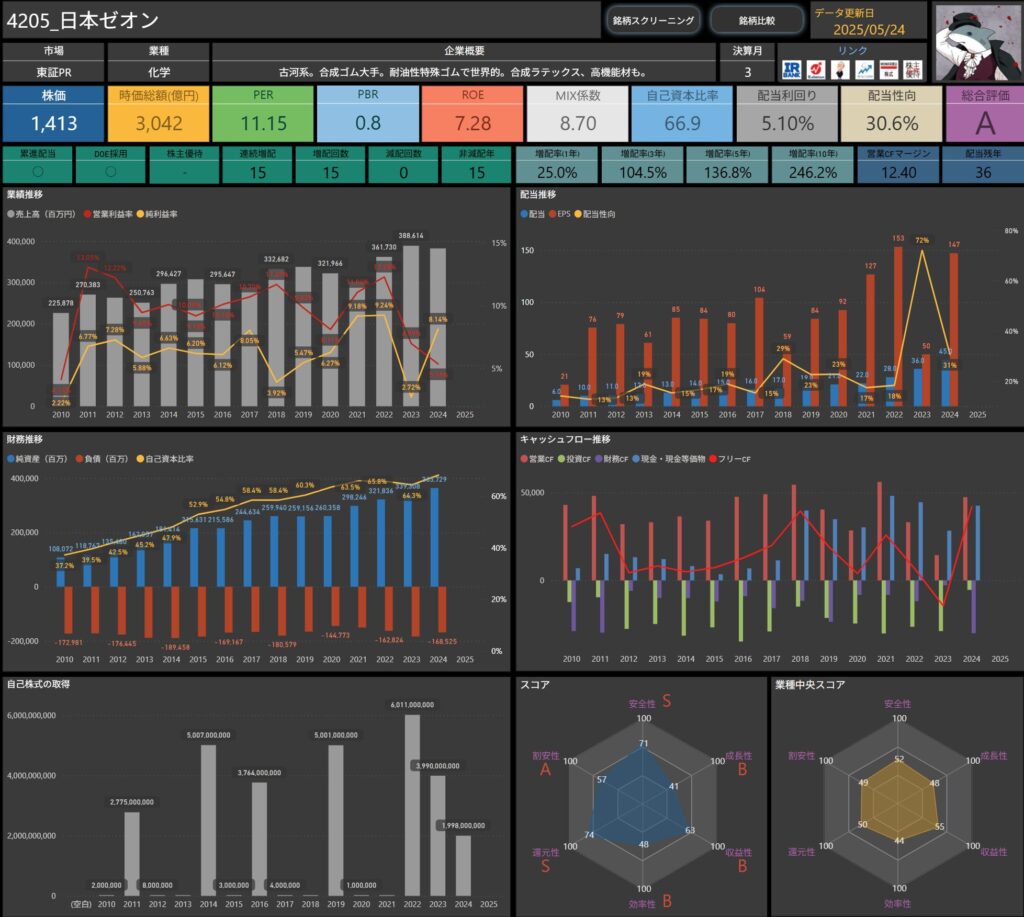The width and height of the screenshot is (1024, 917).
Task: Select the 現金・現金等価物 legend entry
Action: [669, 459]
